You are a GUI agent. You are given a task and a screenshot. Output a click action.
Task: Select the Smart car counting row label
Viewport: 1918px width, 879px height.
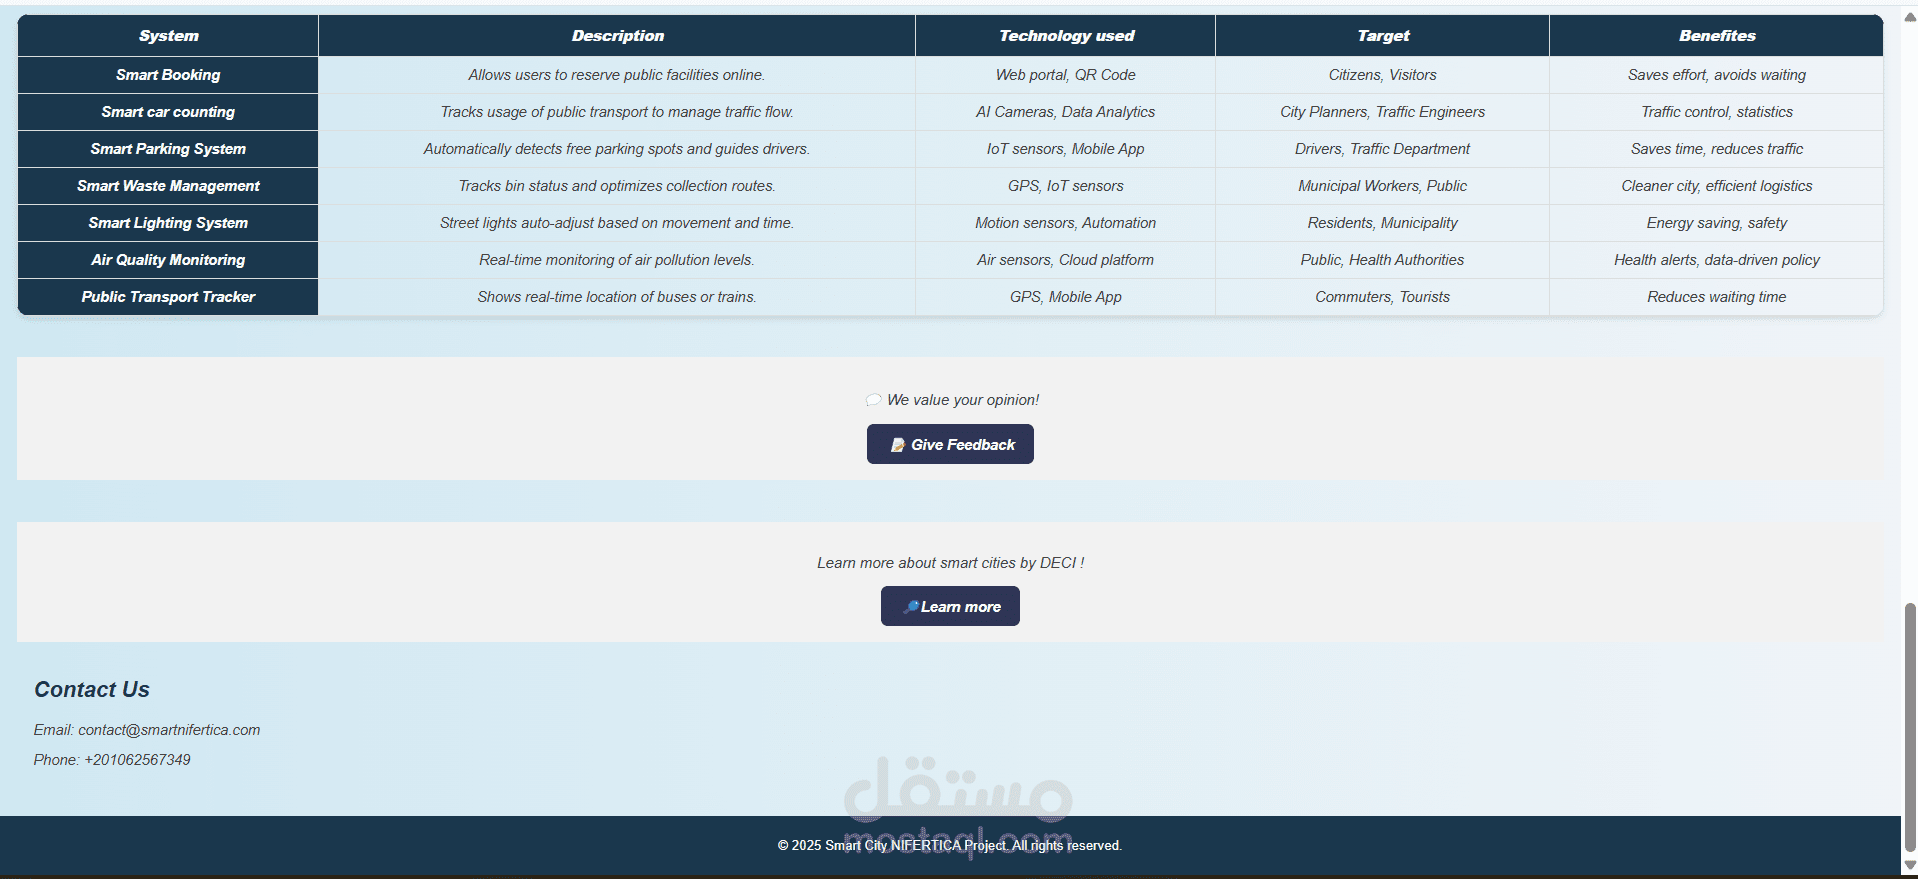click(x=168, y=112)
